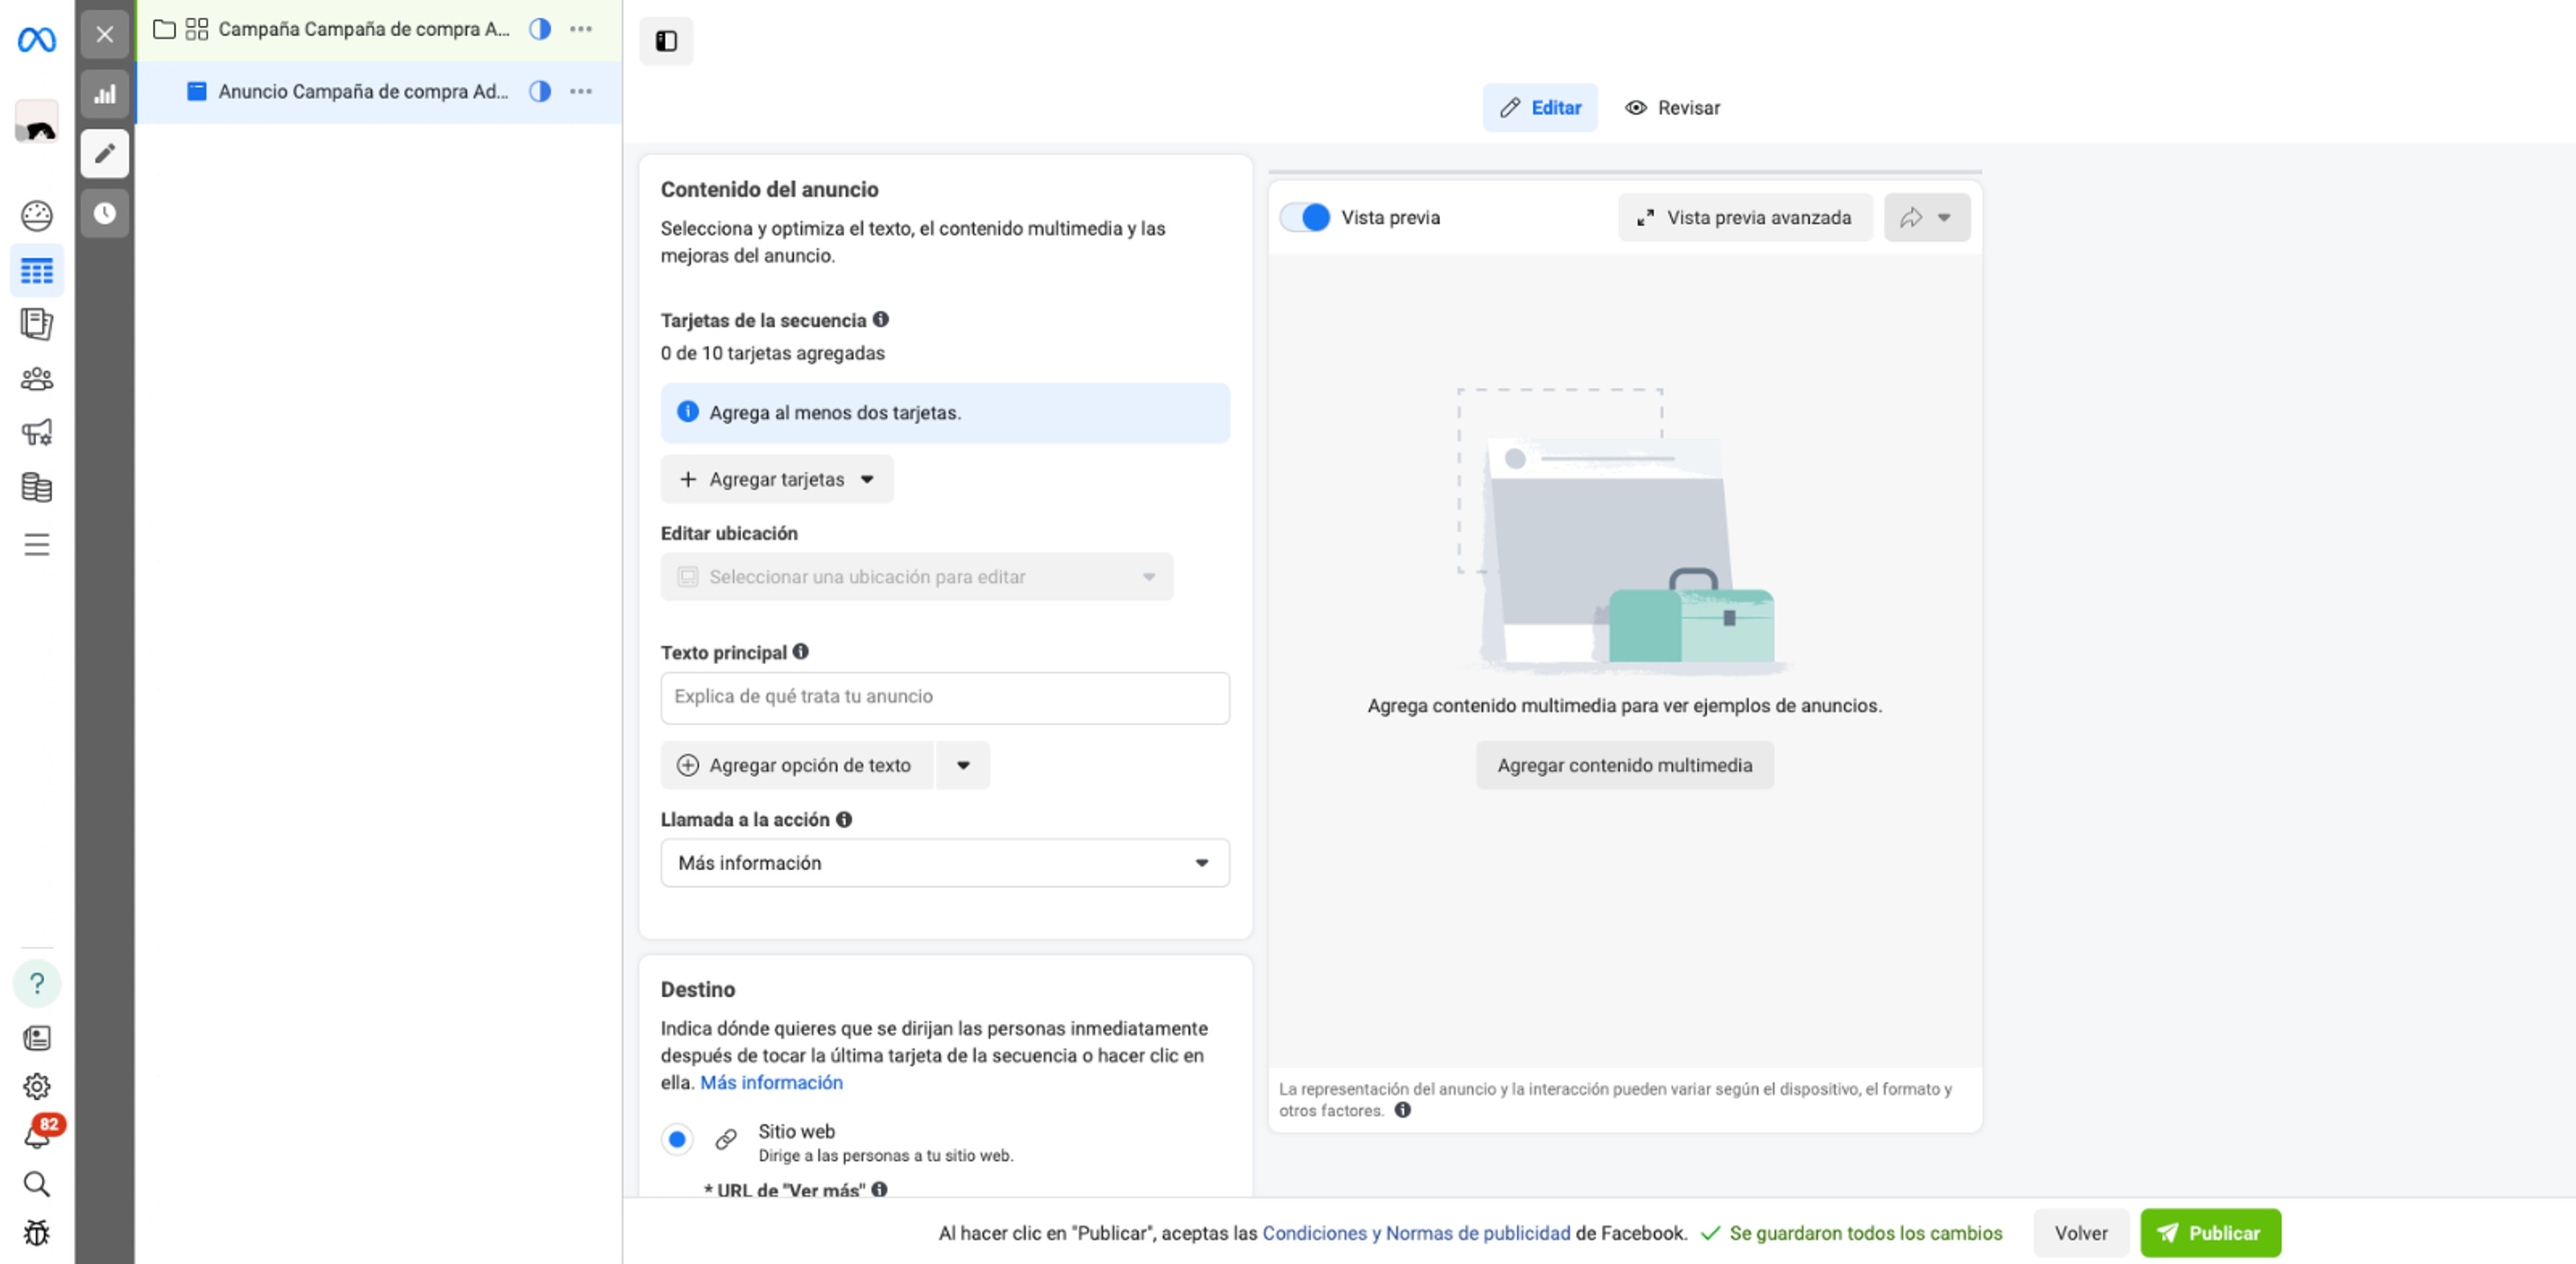2576x1264 pixels.
Task: Open the share preview dropdown
Action: point(1927,218)
